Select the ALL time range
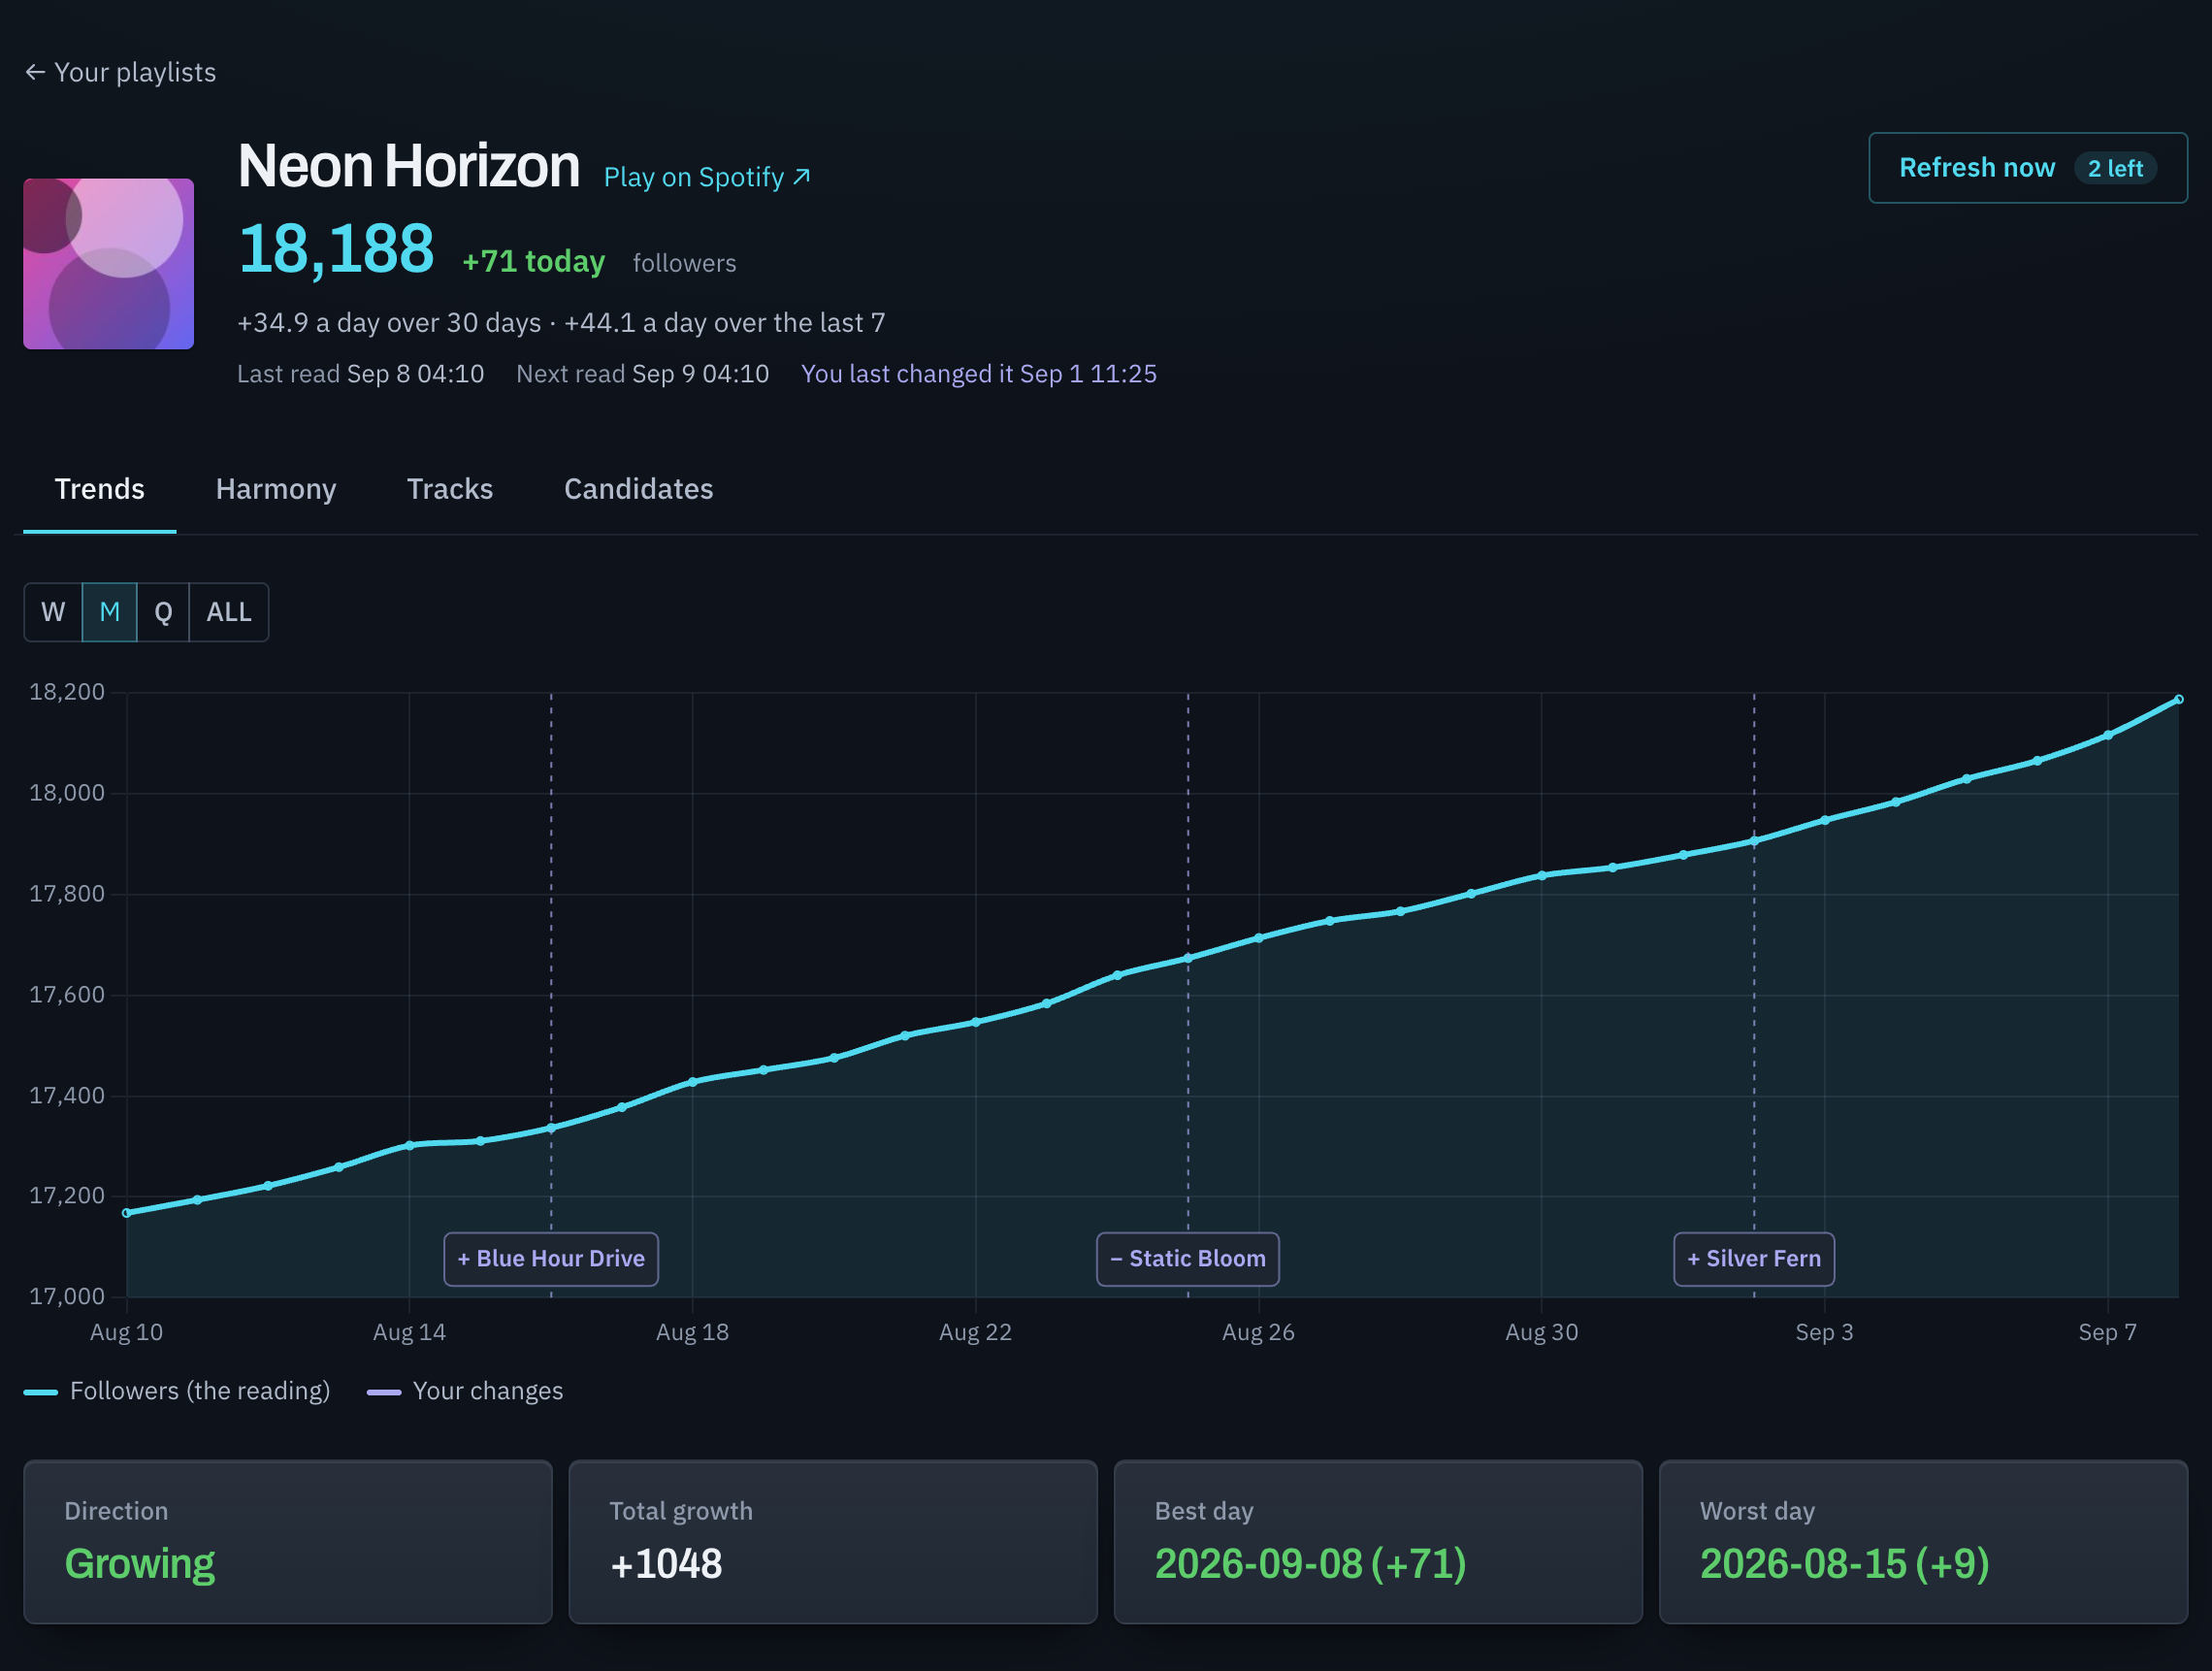The height and width of the screenshot is (1671, 2212). (x=229, y=612)
